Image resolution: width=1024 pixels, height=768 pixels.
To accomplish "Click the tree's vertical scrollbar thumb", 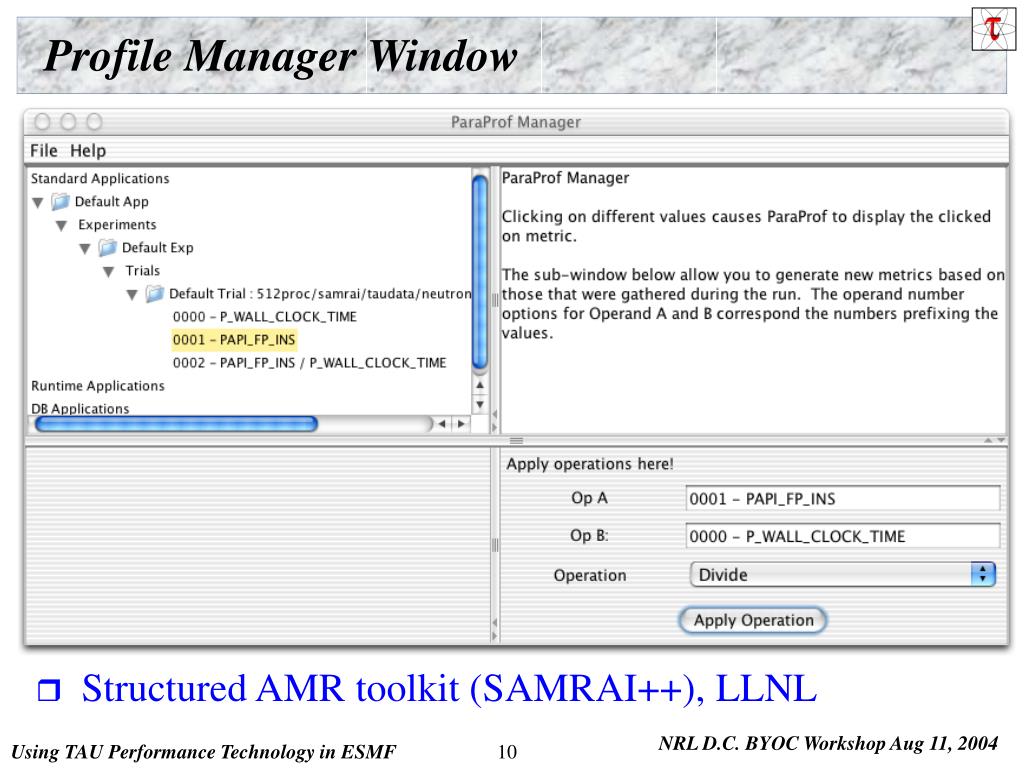I will (x=480, y=272).
